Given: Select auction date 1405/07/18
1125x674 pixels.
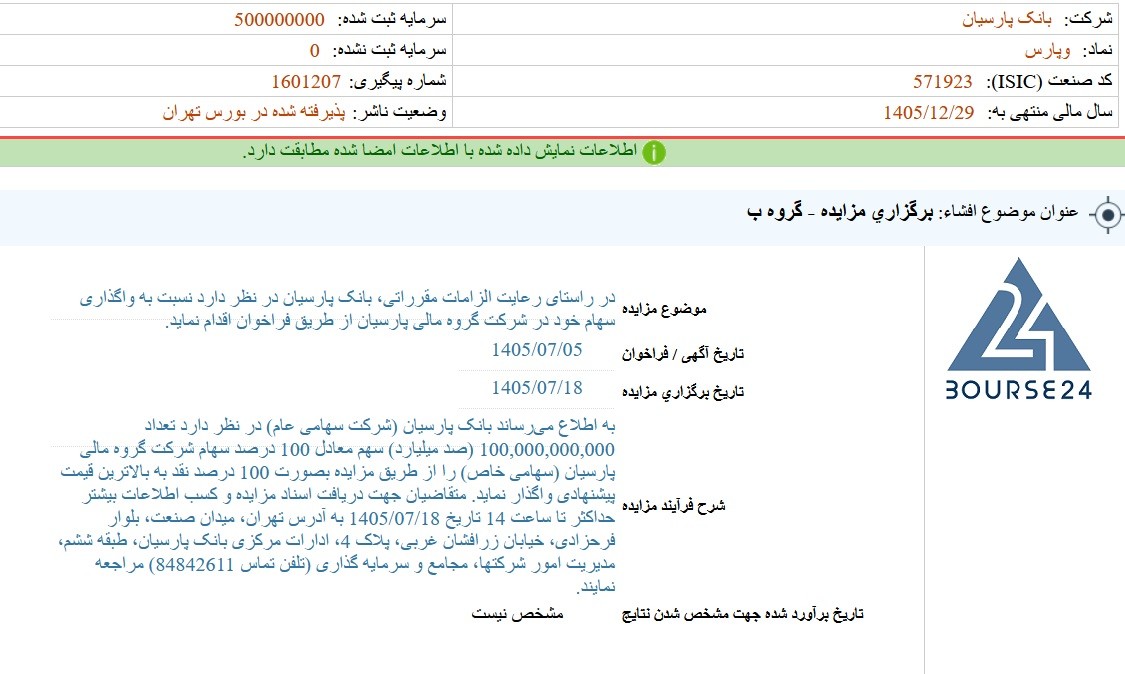Looking at the screenshot, I should click(x=537, y=388).
